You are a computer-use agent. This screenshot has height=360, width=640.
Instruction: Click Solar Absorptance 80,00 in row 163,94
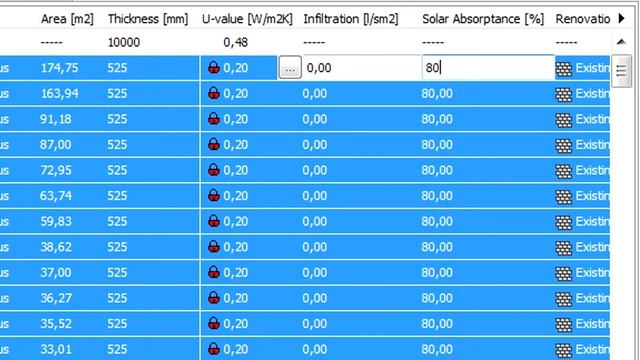point(437,93)
